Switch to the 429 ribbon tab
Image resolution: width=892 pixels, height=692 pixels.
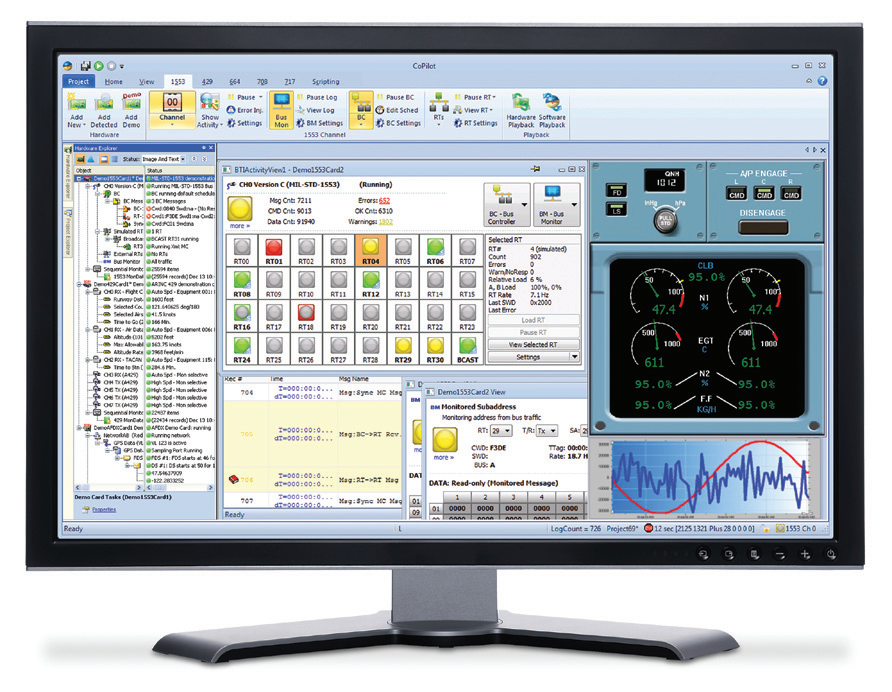pyautogui.click(x=204, y=81)
